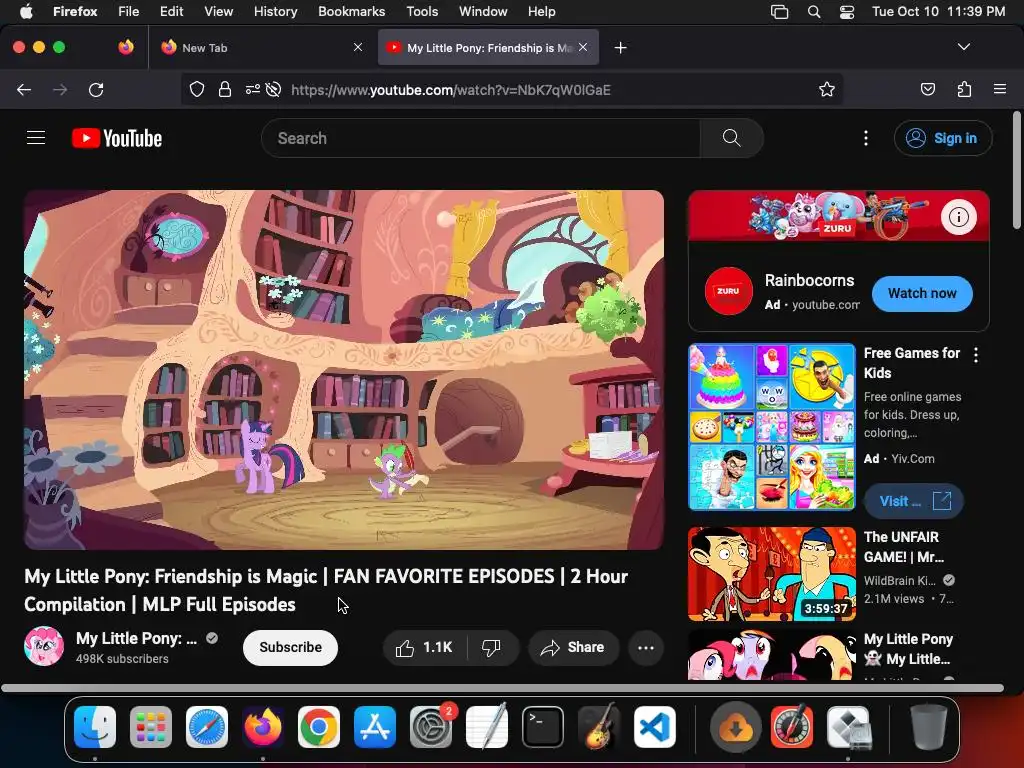
Task: Open the Apple menu
Action: pos(26,11)
